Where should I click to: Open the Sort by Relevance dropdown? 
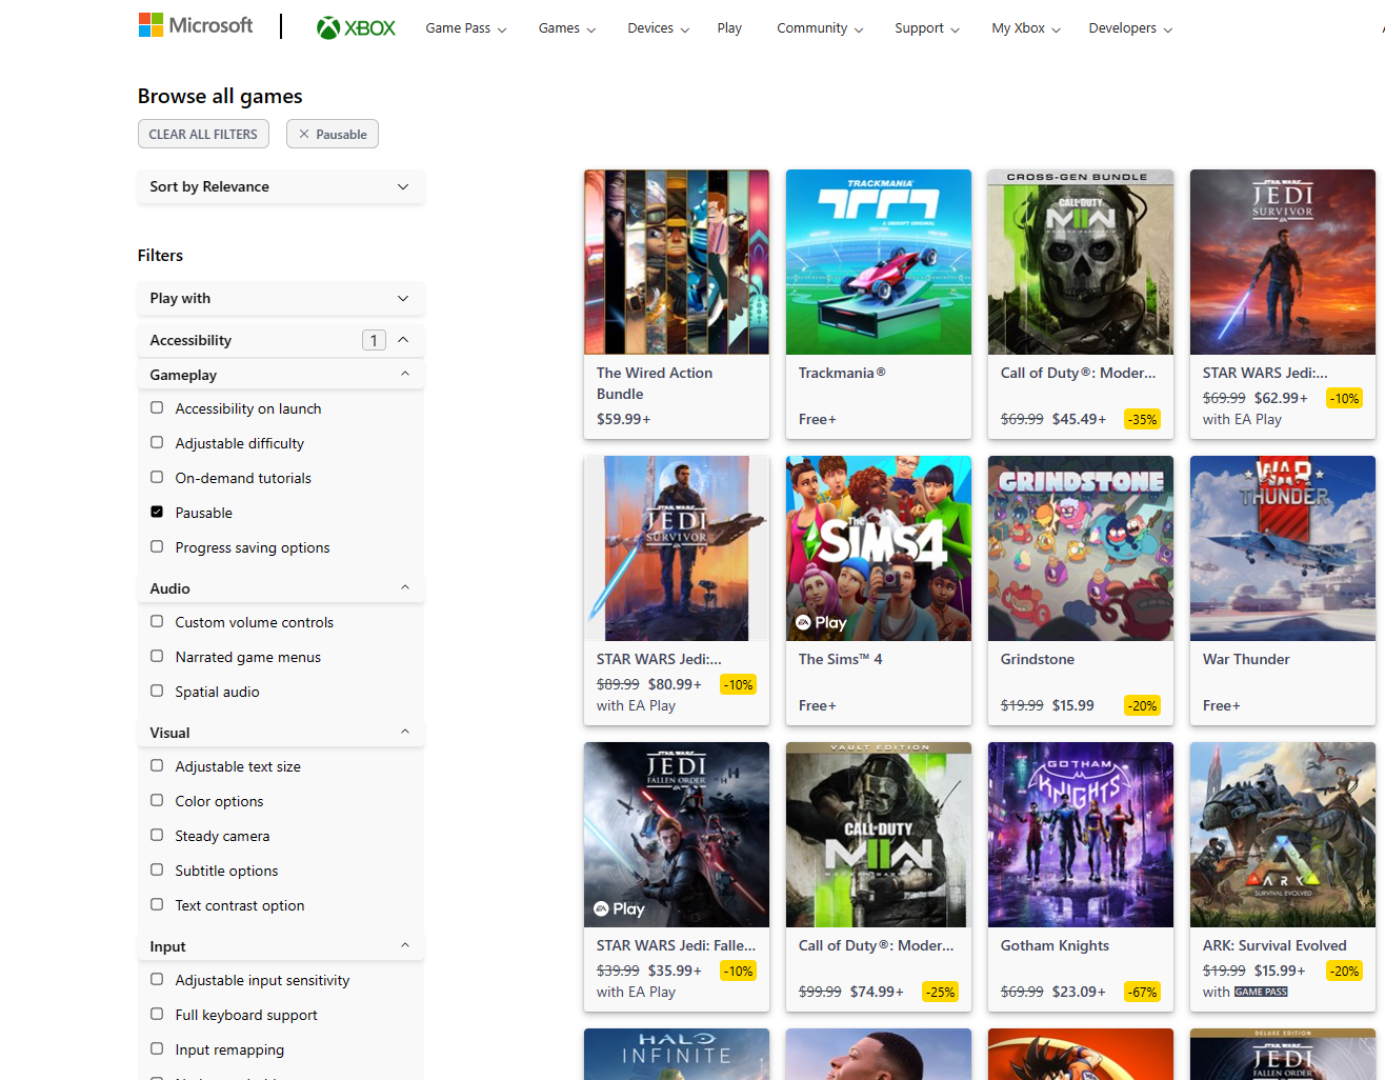(280, 186)
